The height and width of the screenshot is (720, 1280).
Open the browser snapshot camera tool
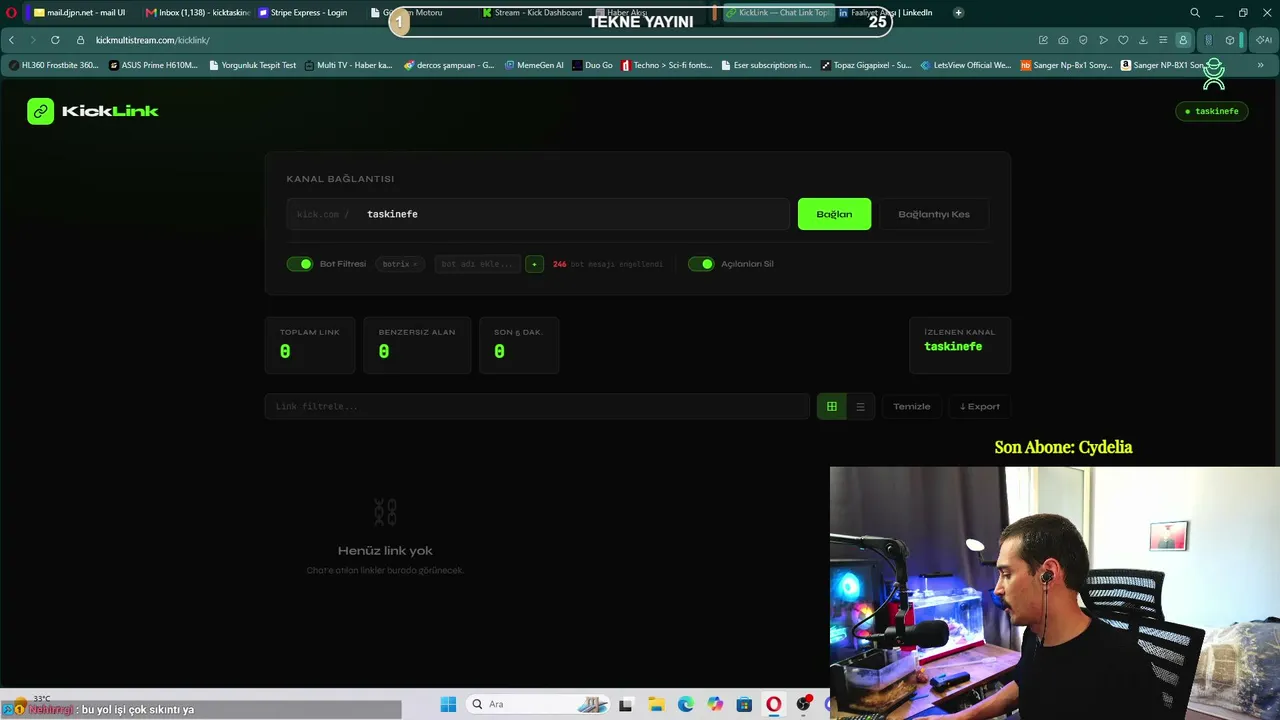pyautogui.click(x=1063, y=40)
